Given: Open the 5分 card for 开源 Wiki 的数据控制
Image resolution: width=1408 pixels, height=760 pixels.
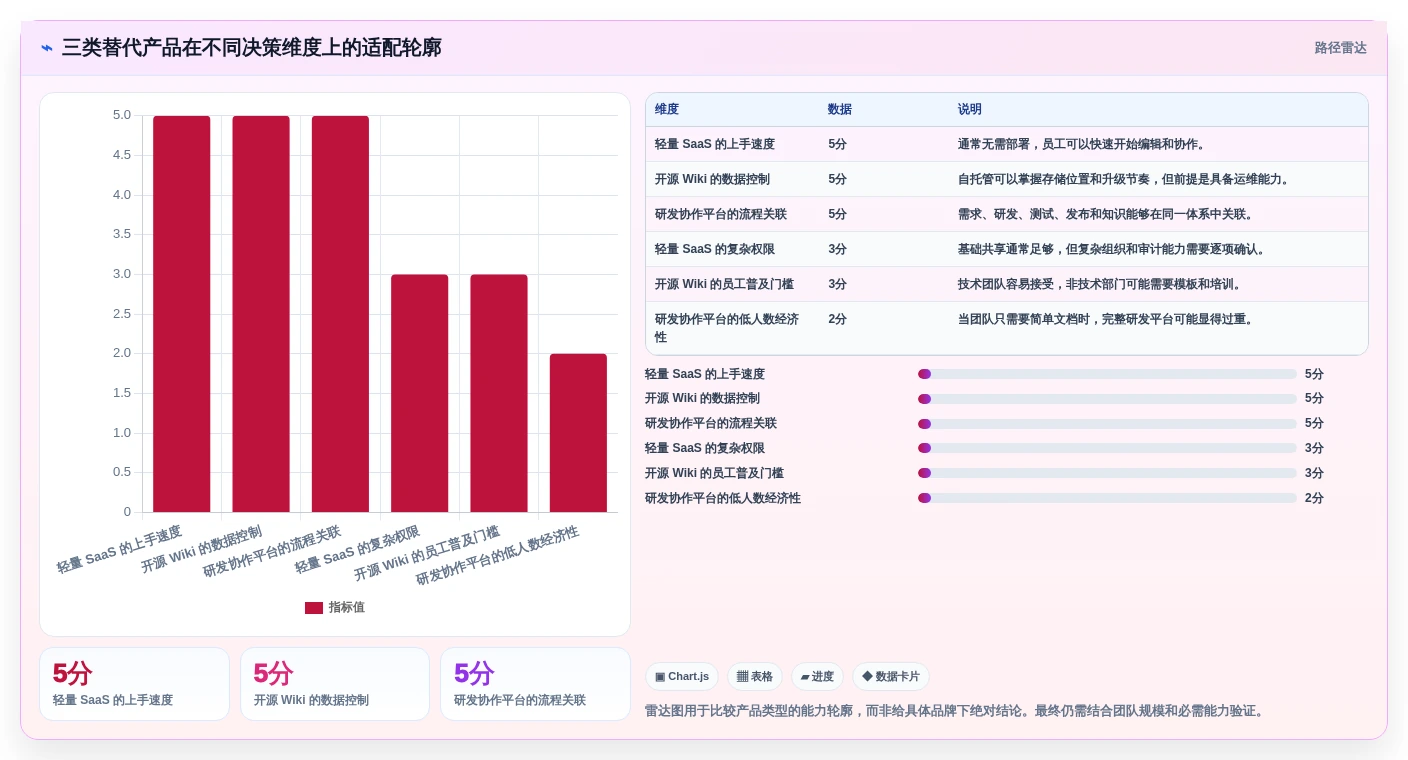Looking at the screenshot, I should point(335,684).
